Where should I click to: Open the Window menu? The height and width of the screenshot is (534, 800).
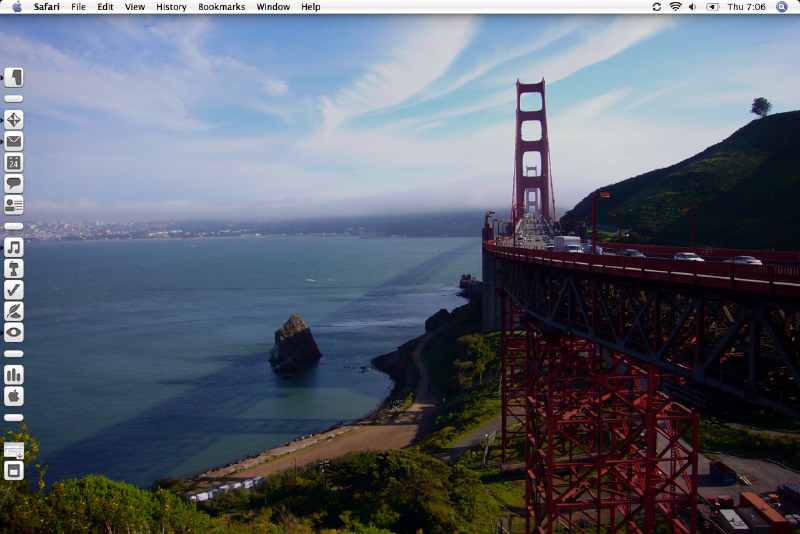click(273, 7)
